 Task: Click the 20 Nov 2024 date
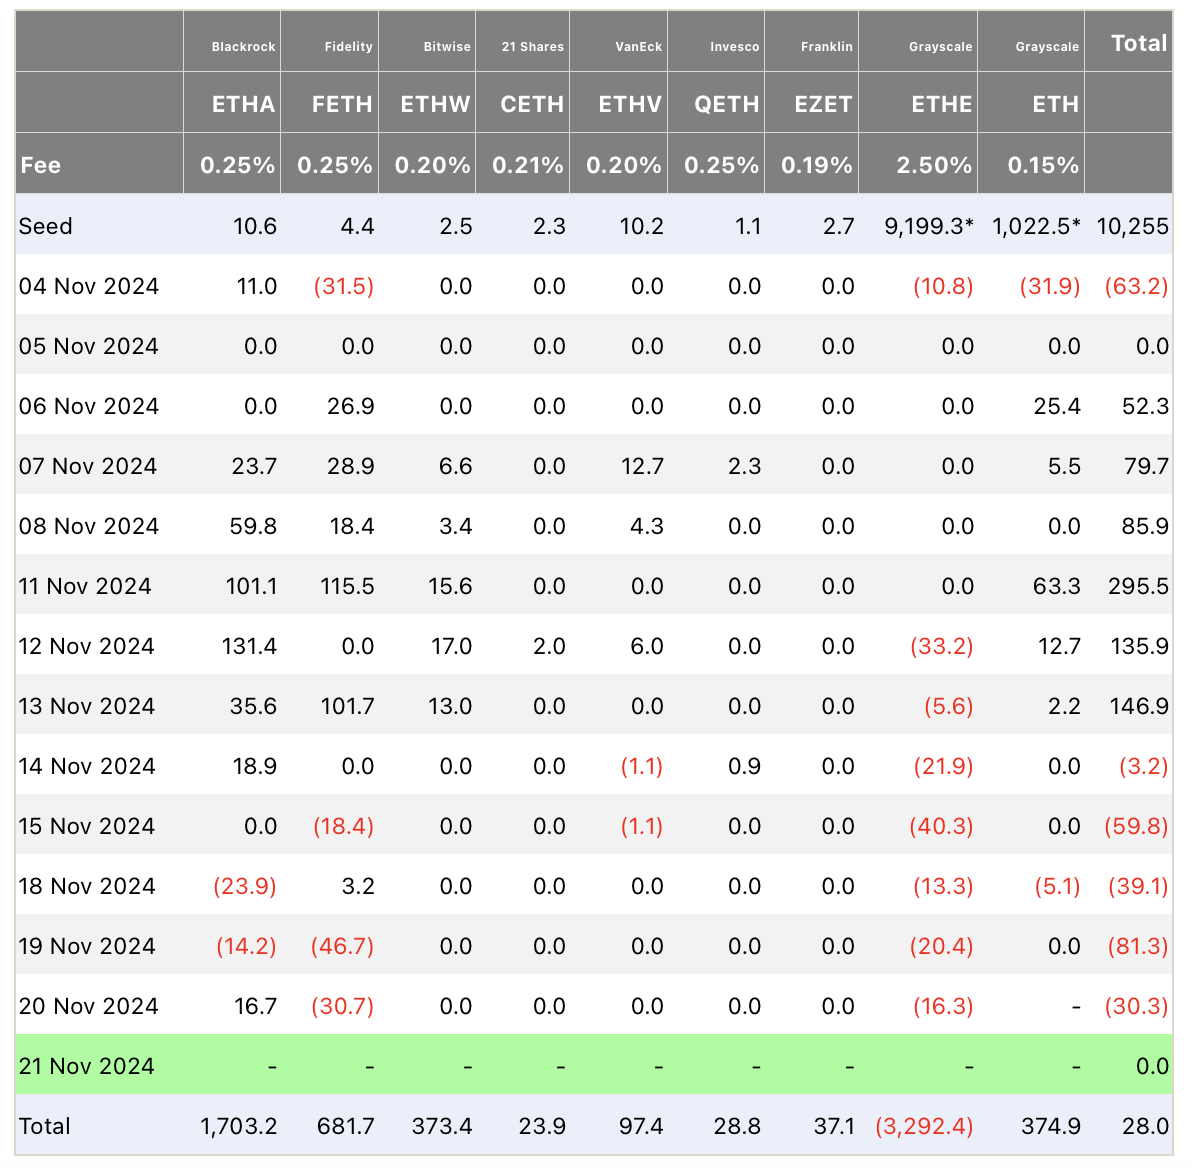(89, 1007)
